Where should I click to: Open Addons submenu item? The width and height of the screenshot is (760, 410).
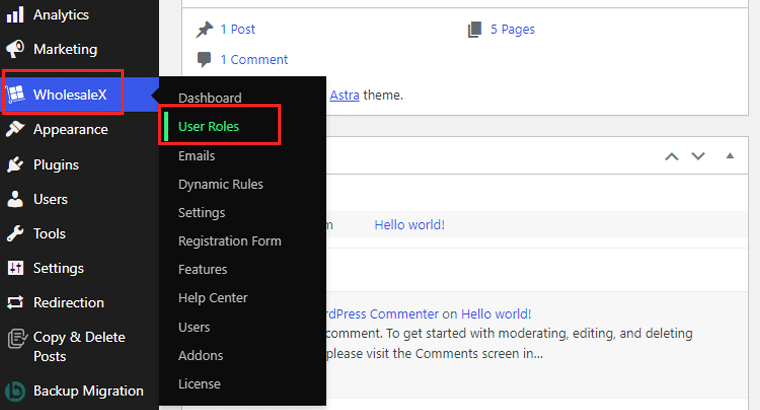[200, 355]
